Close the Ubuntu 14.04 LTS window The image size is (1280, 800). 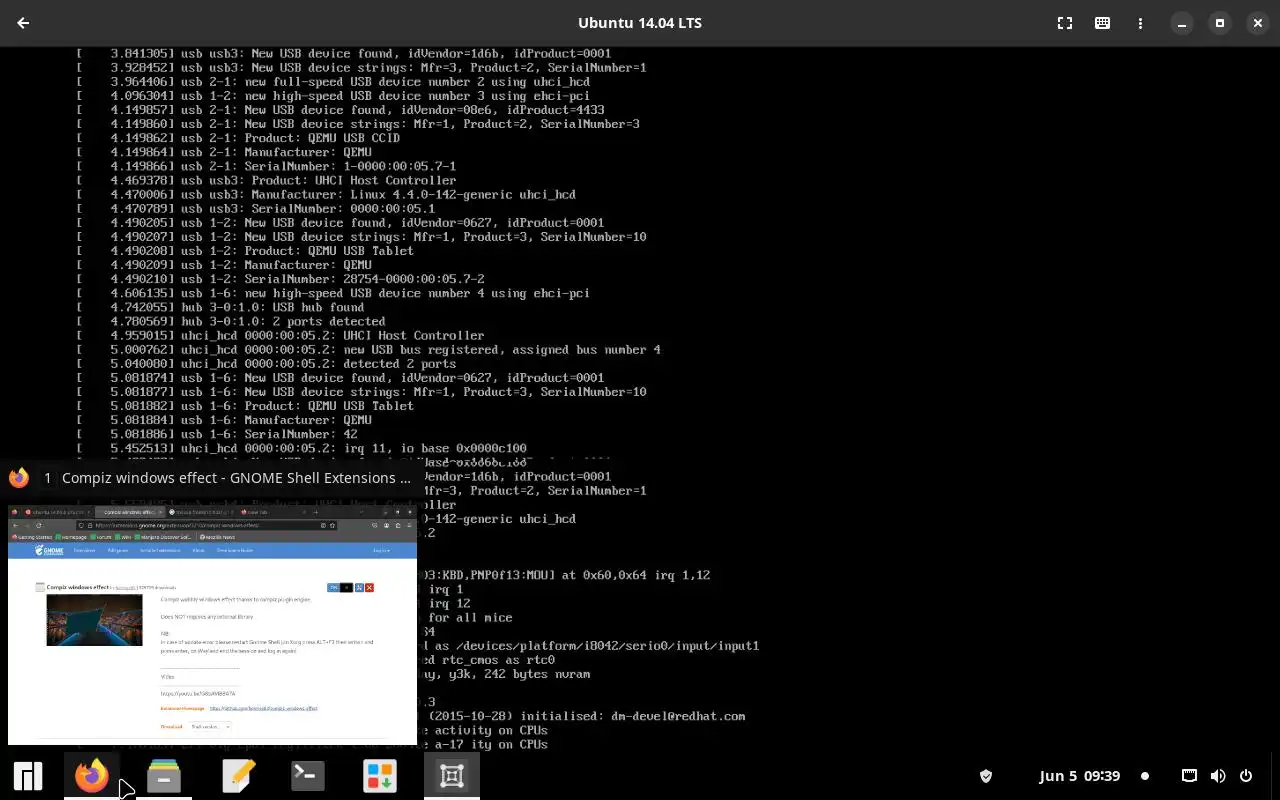click(x=1258, y=23)
